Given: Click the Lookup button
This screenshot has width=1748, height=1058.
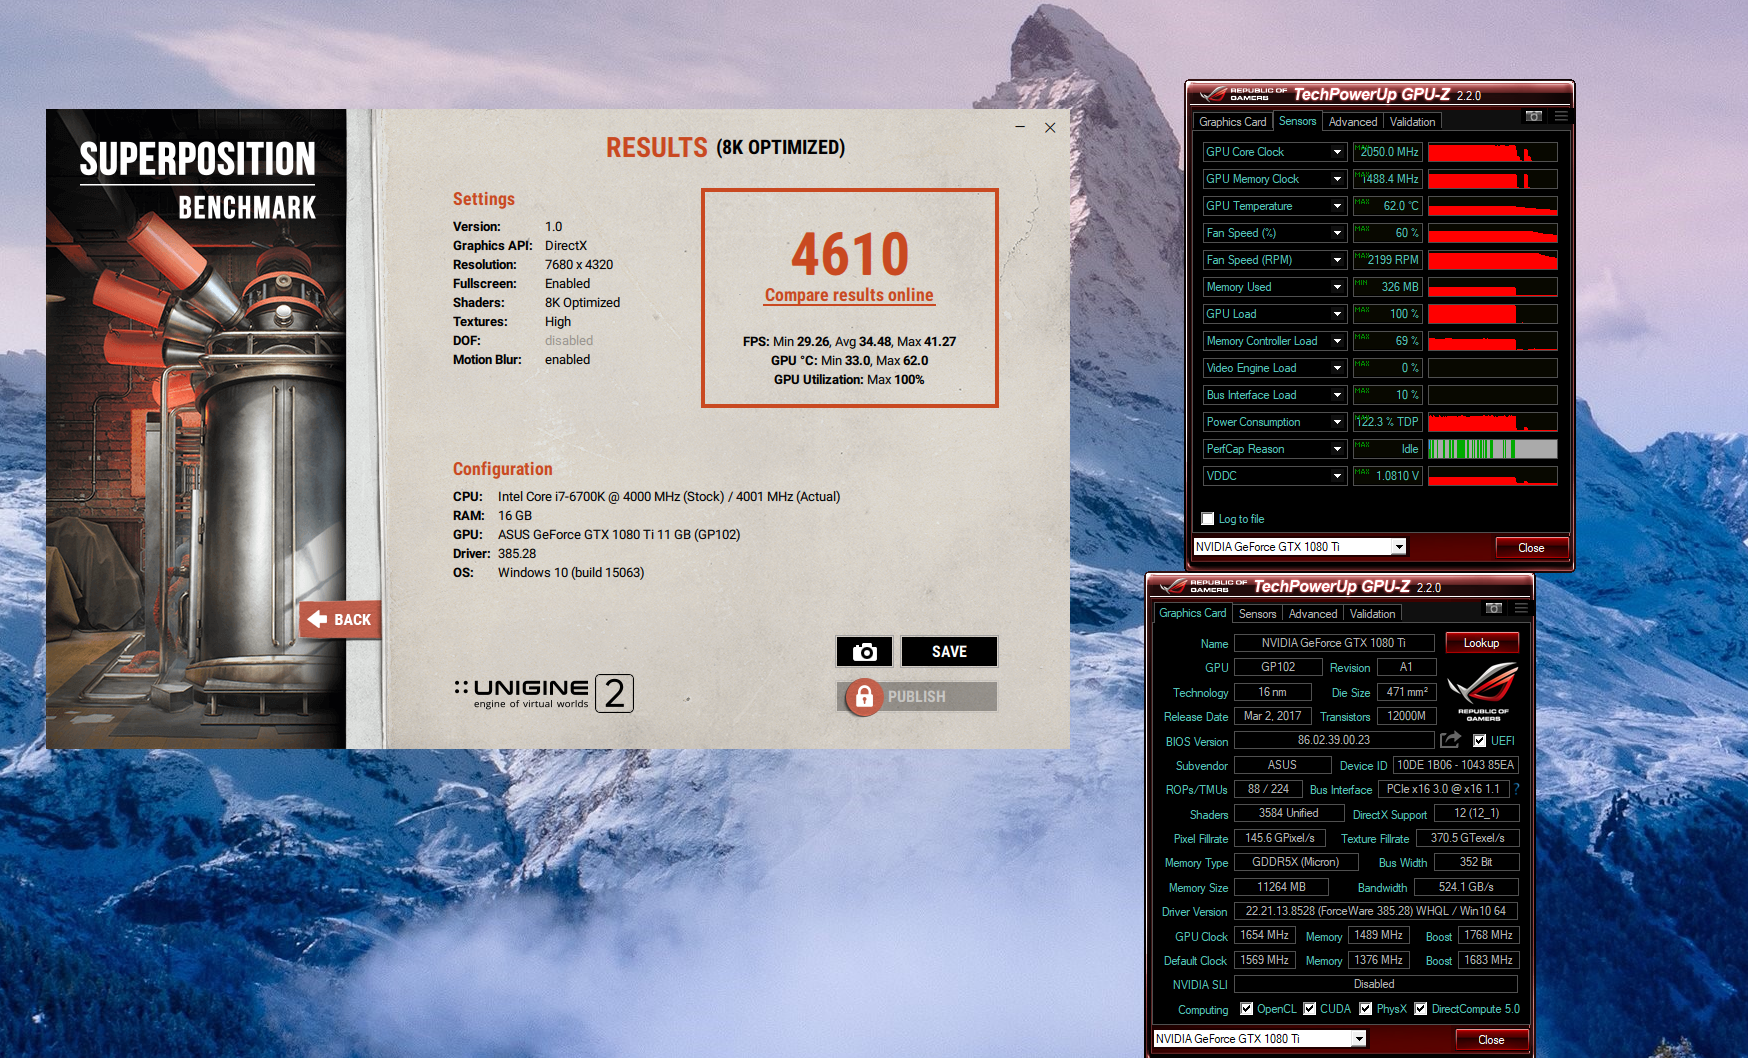Looking at the screenshot, I should (1481, 643).
